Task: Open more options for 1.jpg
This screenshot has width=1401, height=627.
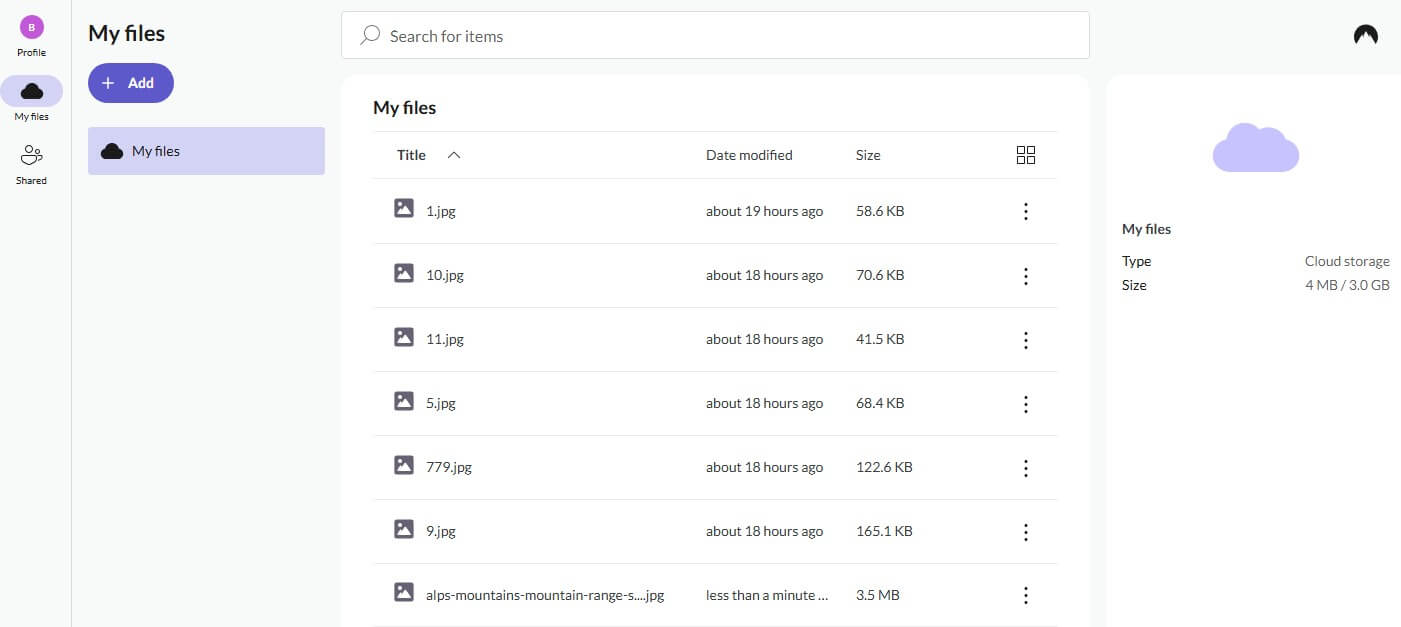Action: (1025, 211)
